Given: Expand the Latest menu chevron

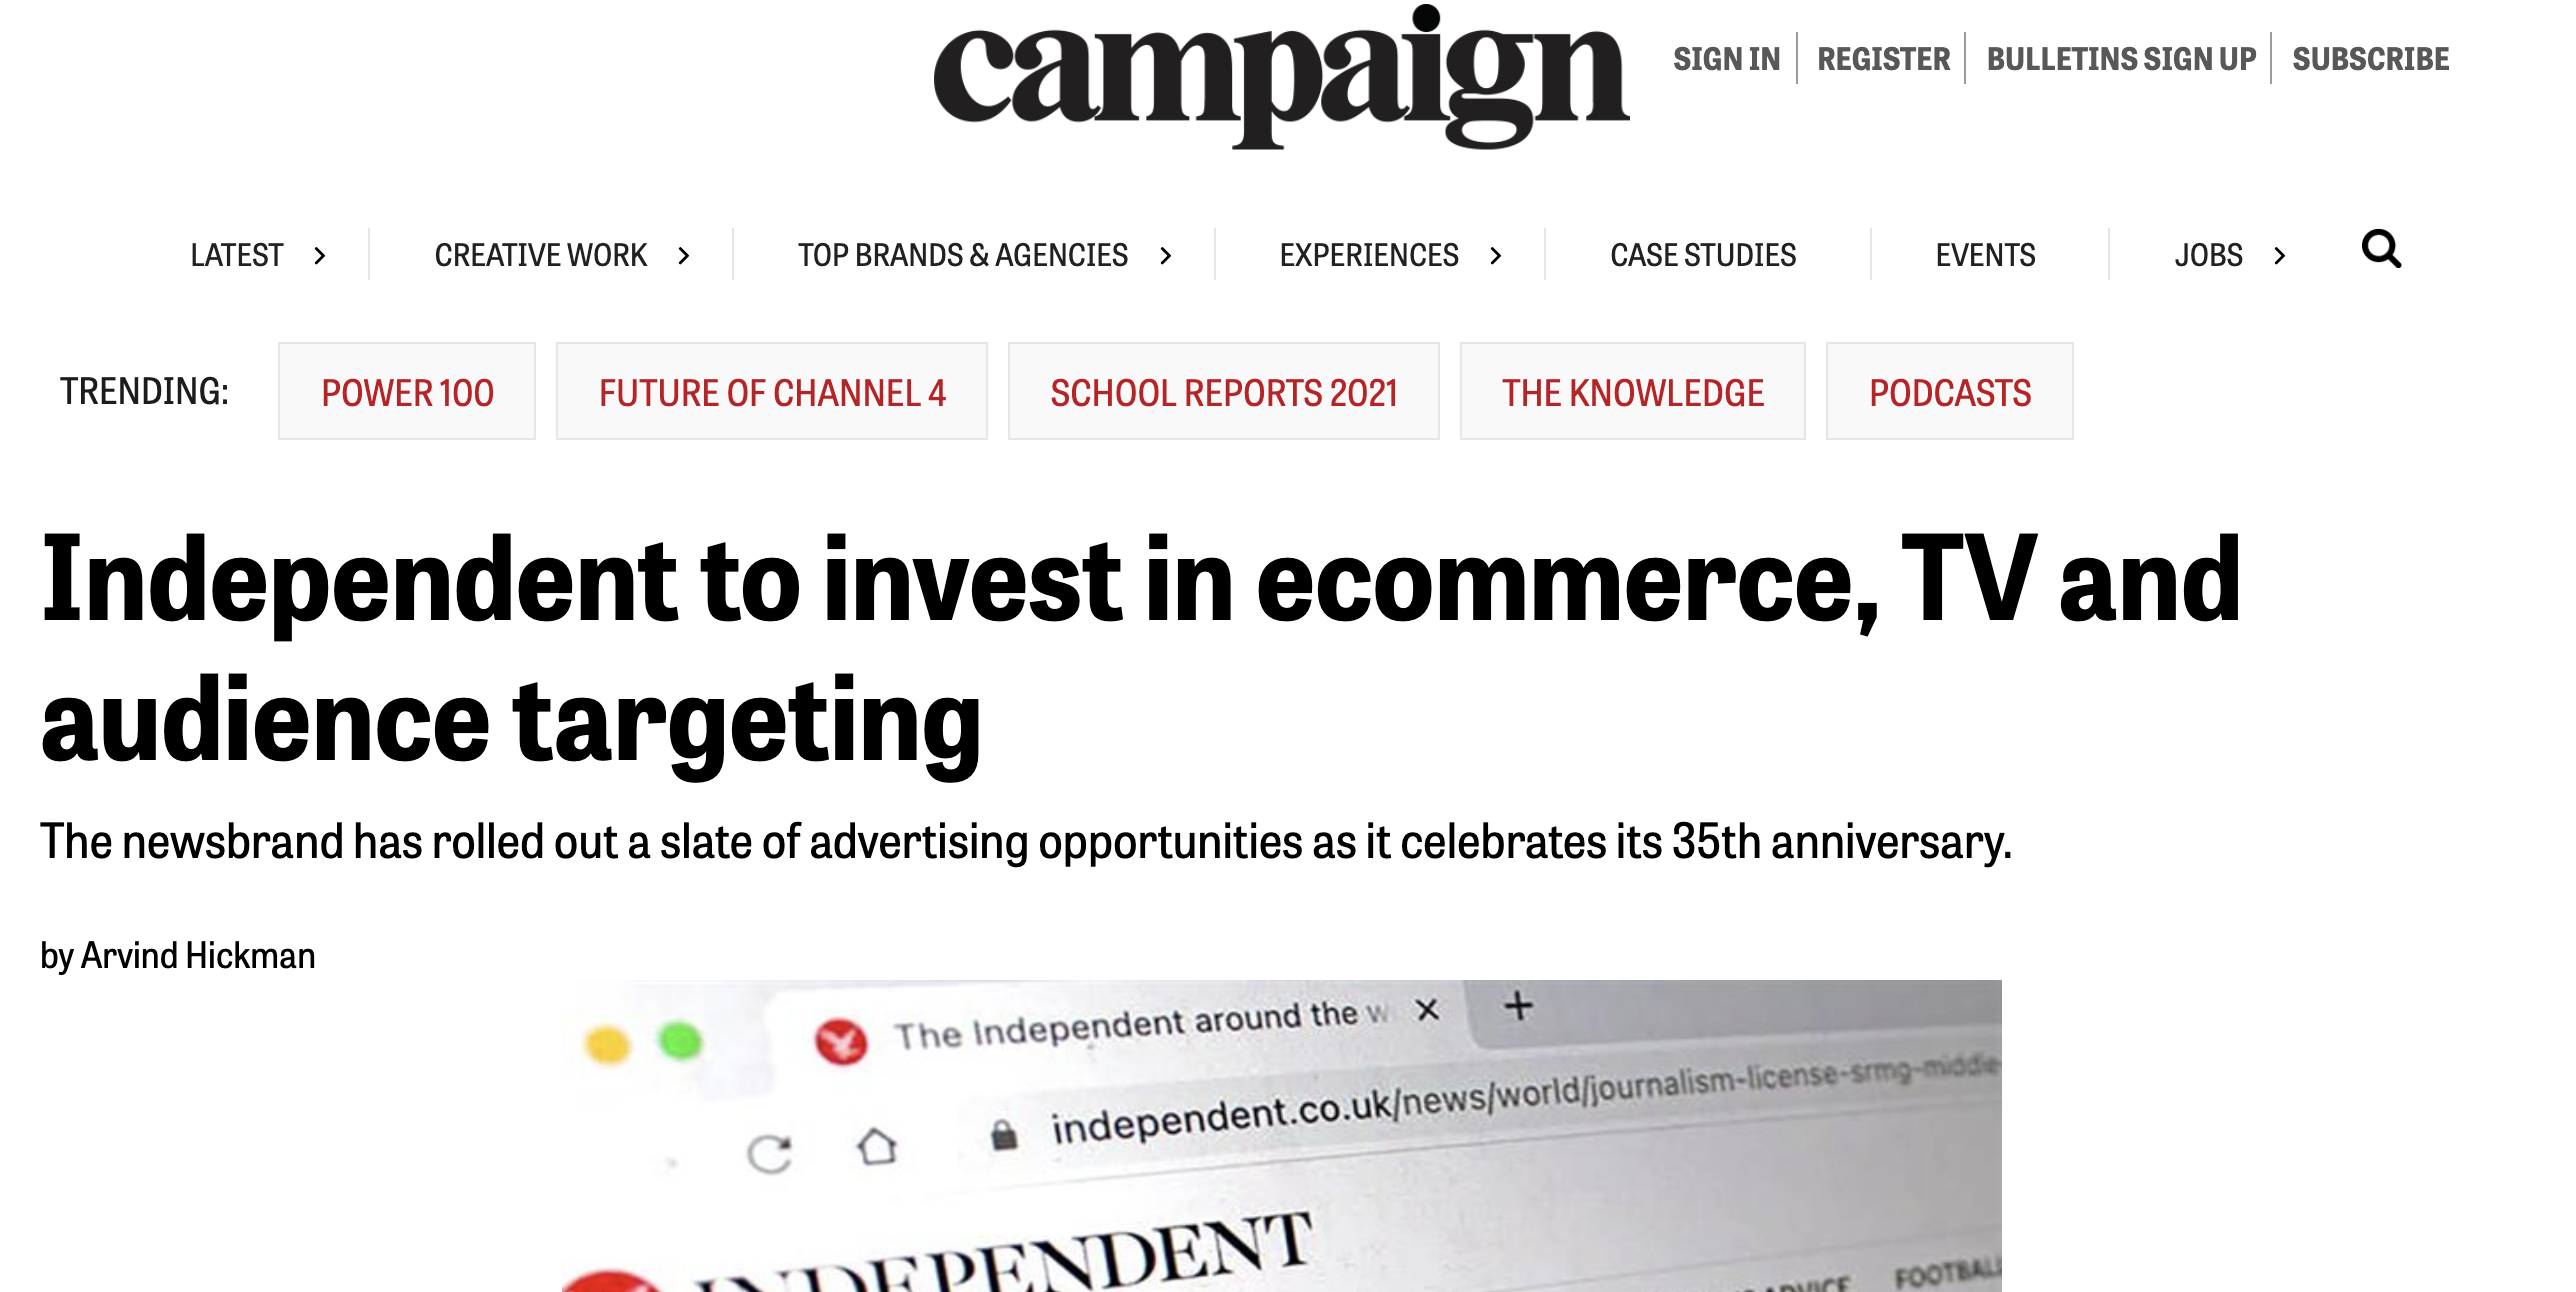Looking at the screenshot, I should pyautogui.click(x=320, y=256).
